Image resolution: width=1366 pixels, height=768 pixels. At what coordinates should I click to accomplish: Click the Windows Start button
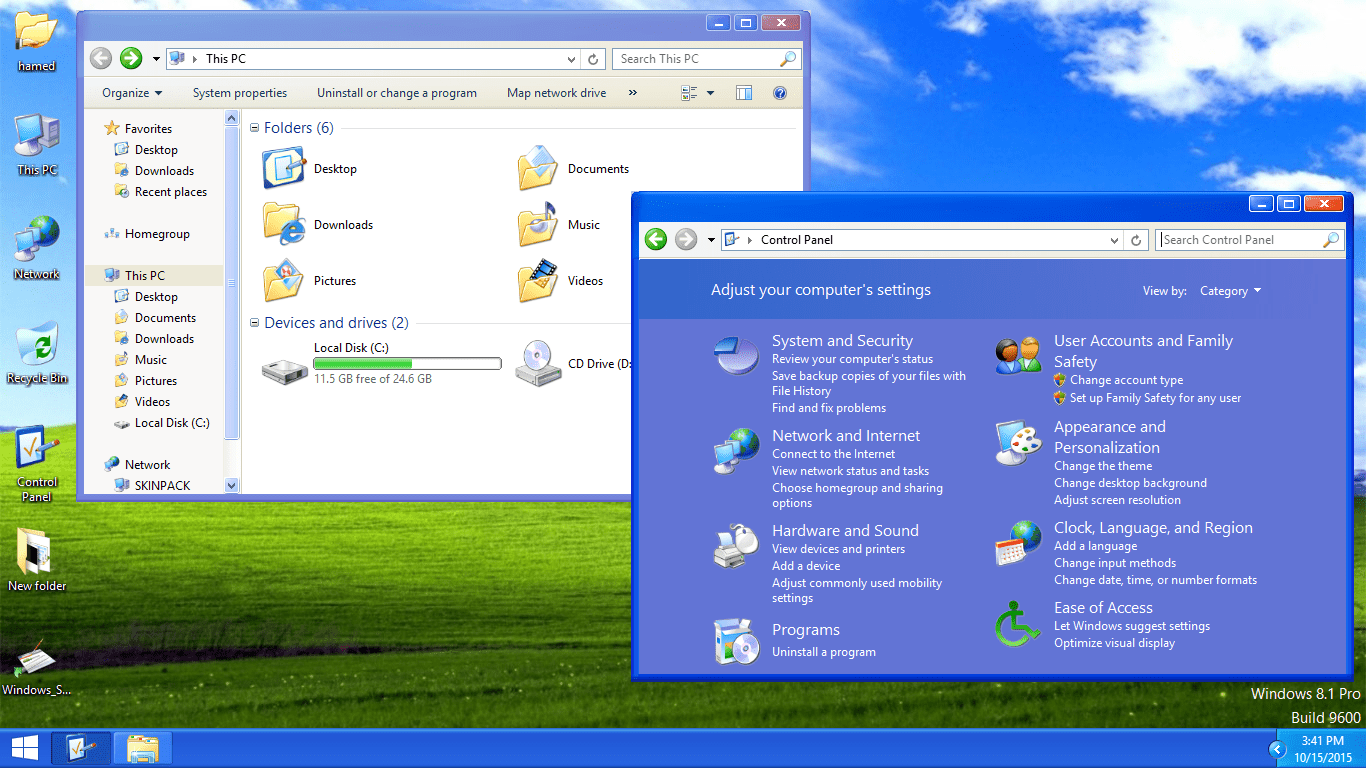[25, 748]
